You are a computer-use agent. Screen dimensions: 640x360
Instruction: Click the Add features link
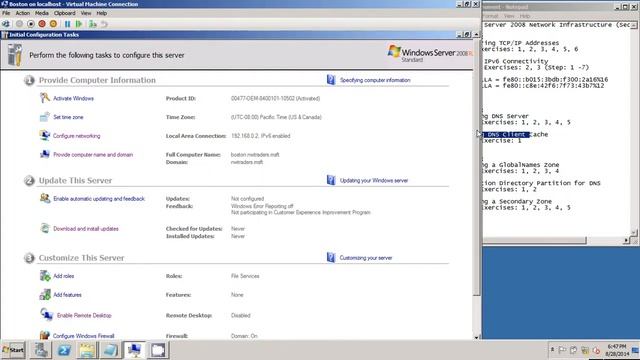click(x=67, y=295)
